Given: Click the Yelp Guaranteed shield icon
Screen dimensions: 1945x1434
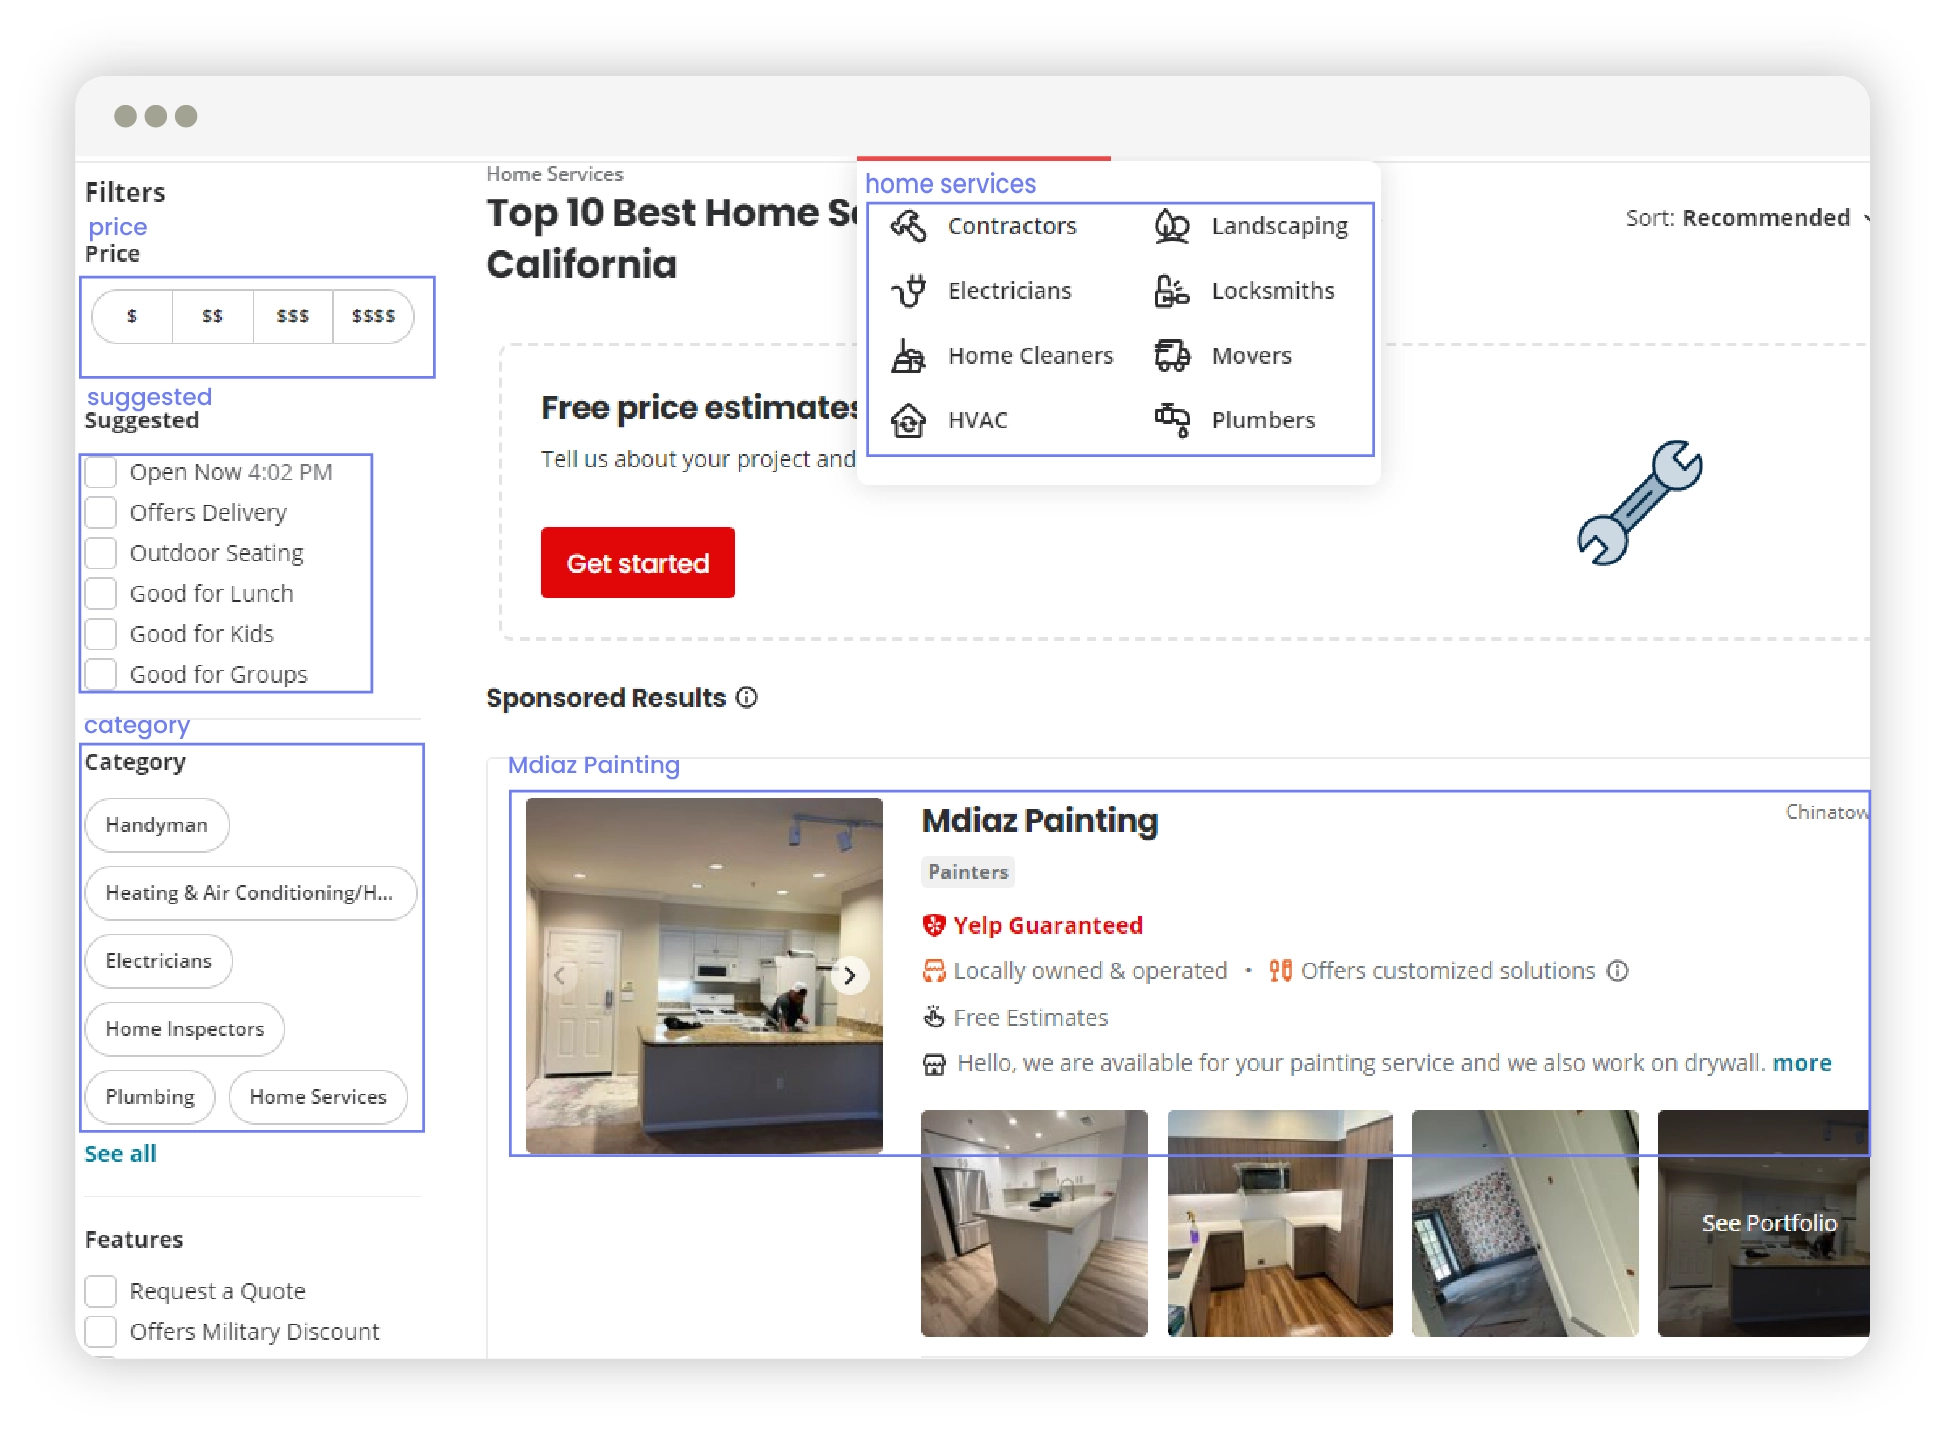Looking at the screenshot, I should coord(933,925).
